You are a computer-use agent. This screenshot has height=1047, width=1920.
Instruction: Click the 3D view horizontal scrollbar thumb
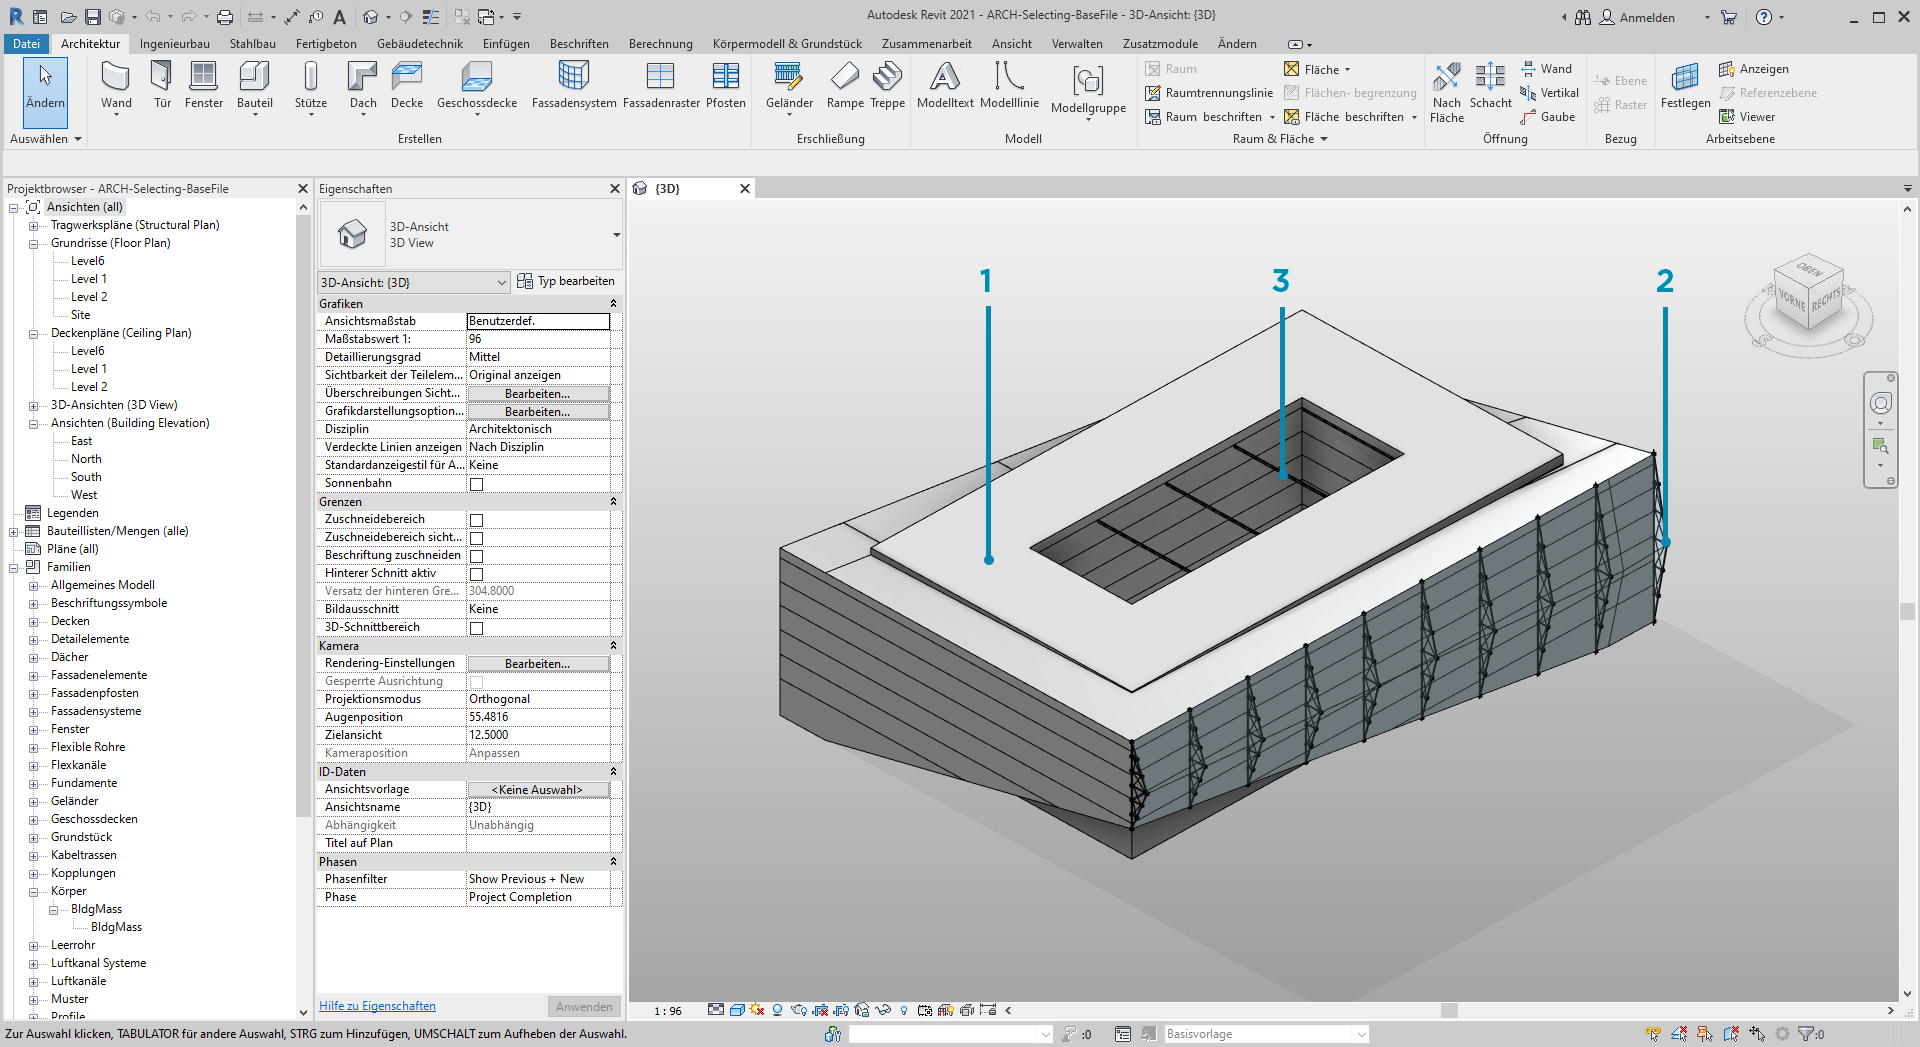click(1449, 1011)
